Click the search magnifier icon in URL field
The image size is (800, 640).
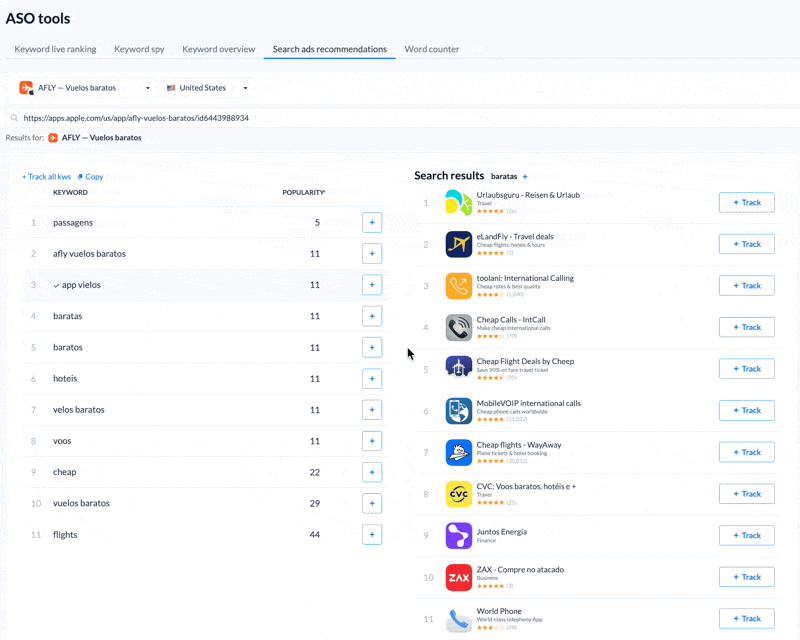(14, 118)
